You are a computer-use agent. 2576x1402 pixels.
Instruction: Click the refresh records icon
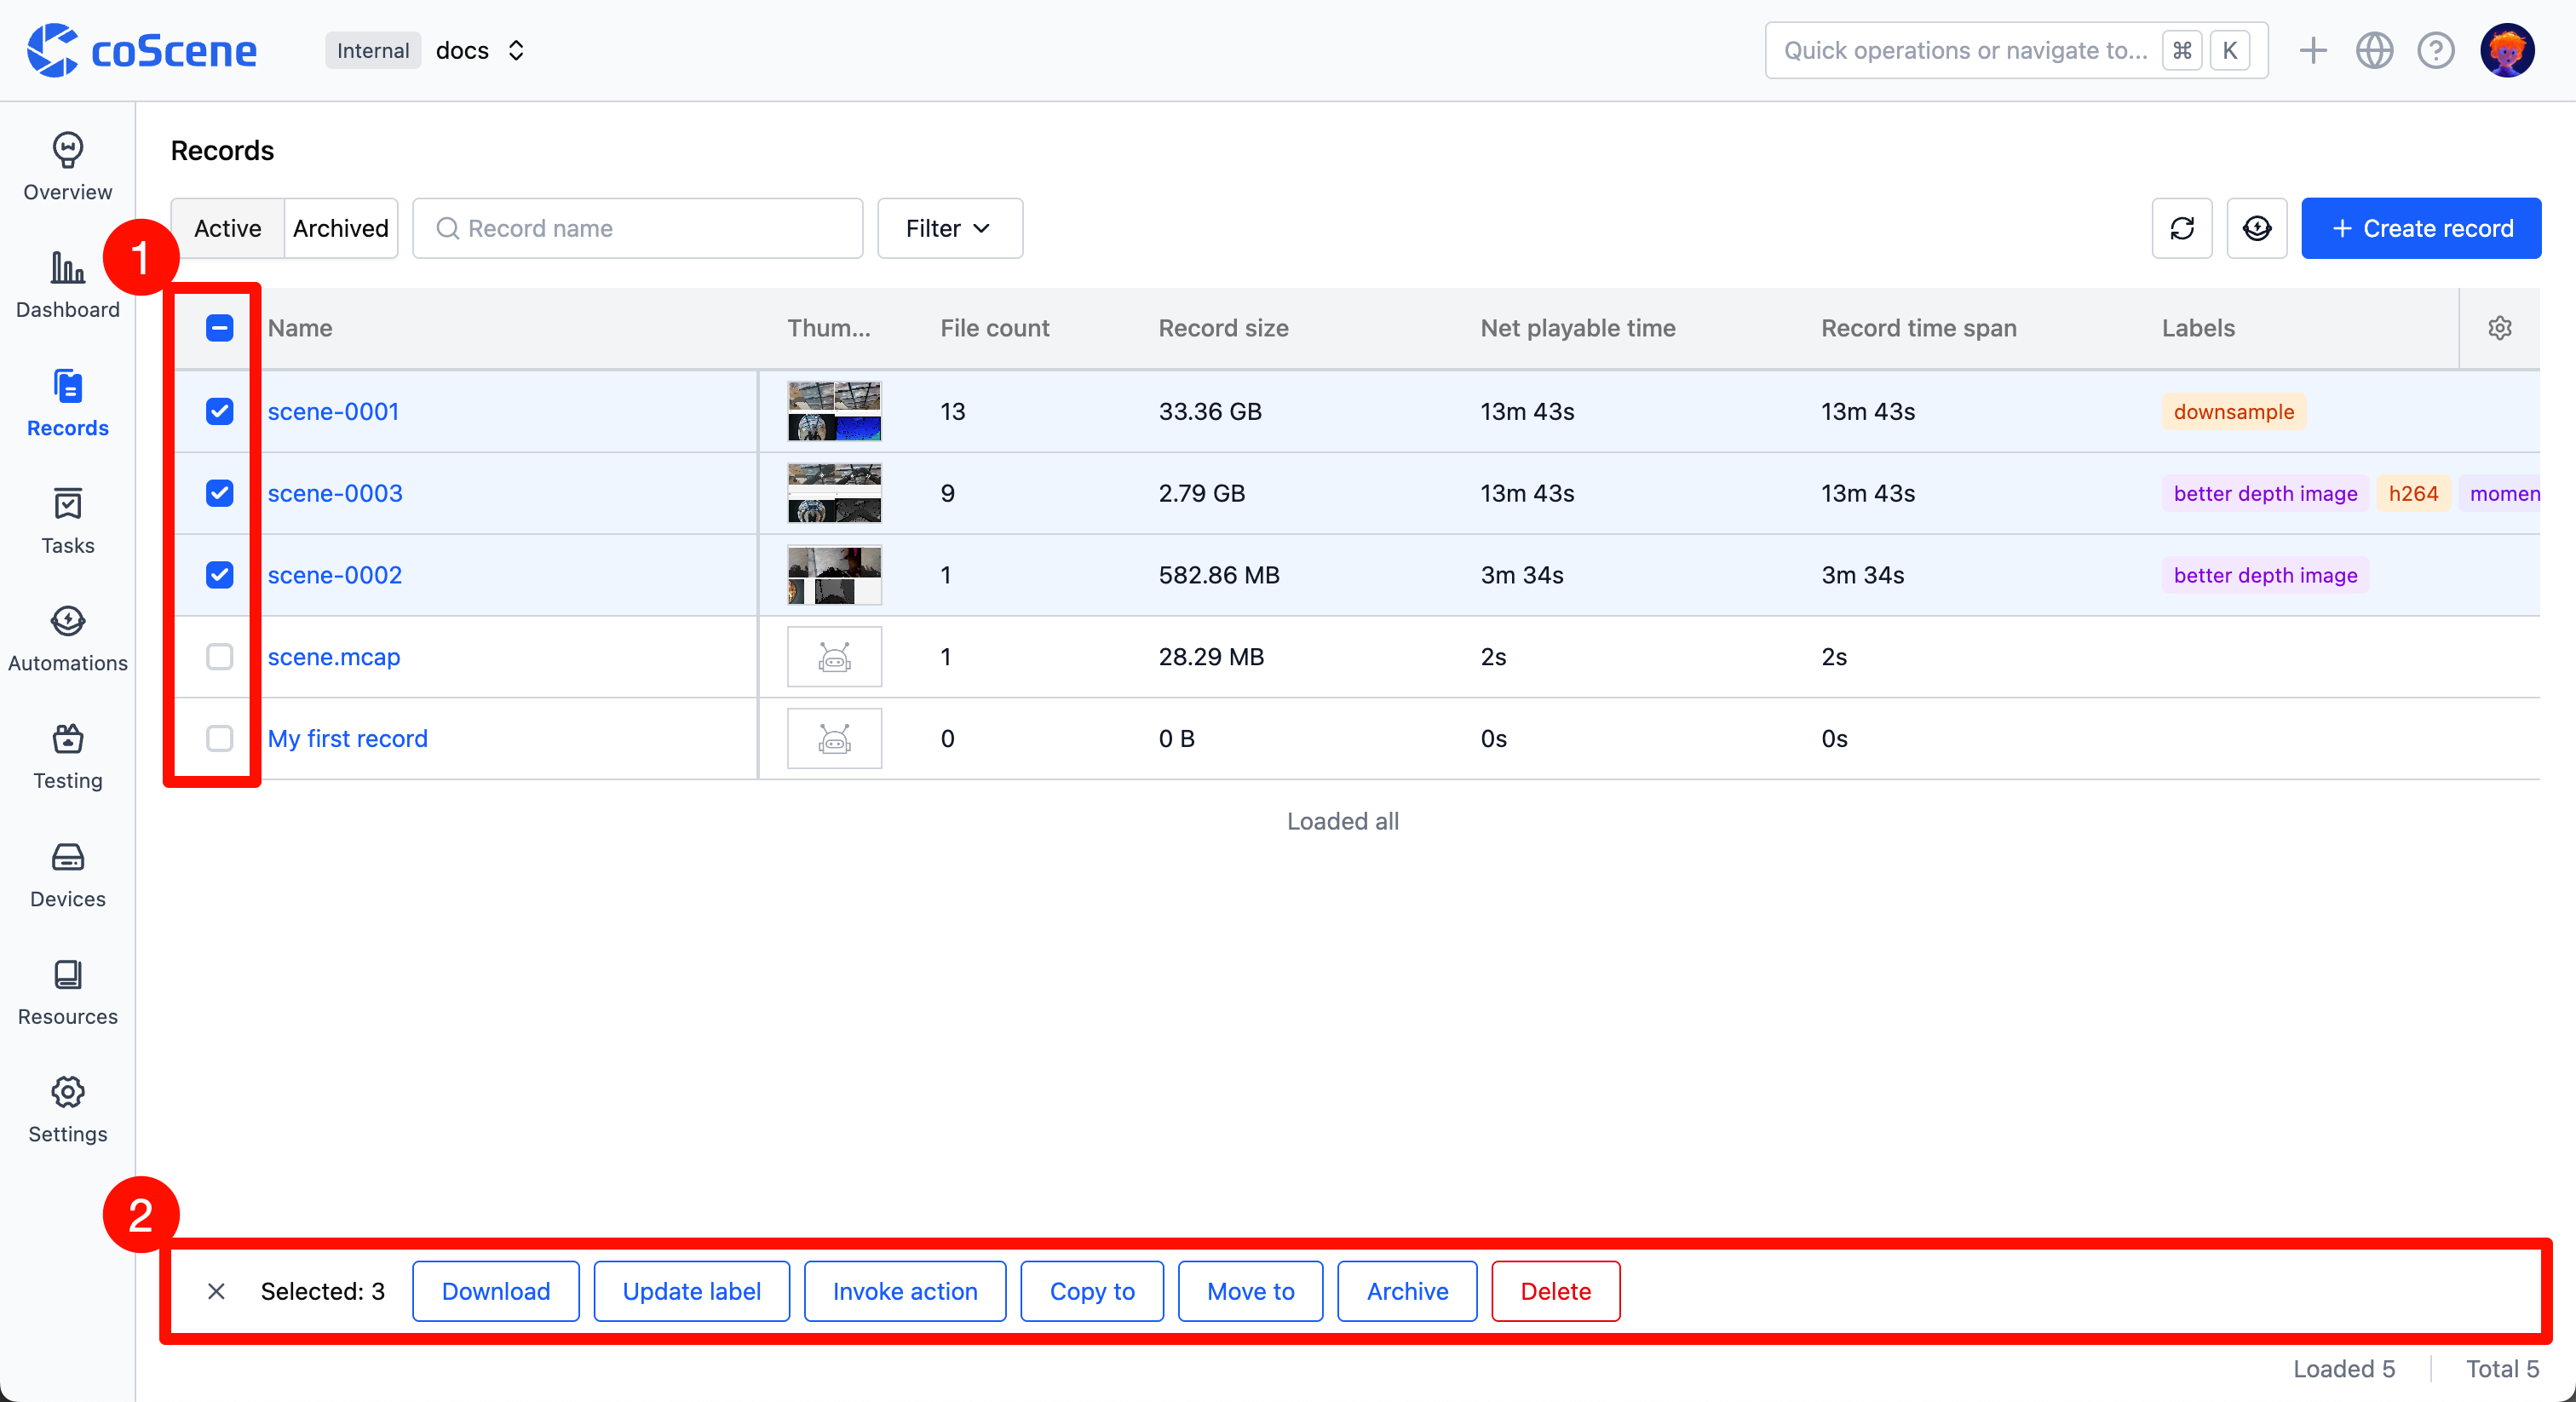pyautogui.click(x=2181, y=228)
